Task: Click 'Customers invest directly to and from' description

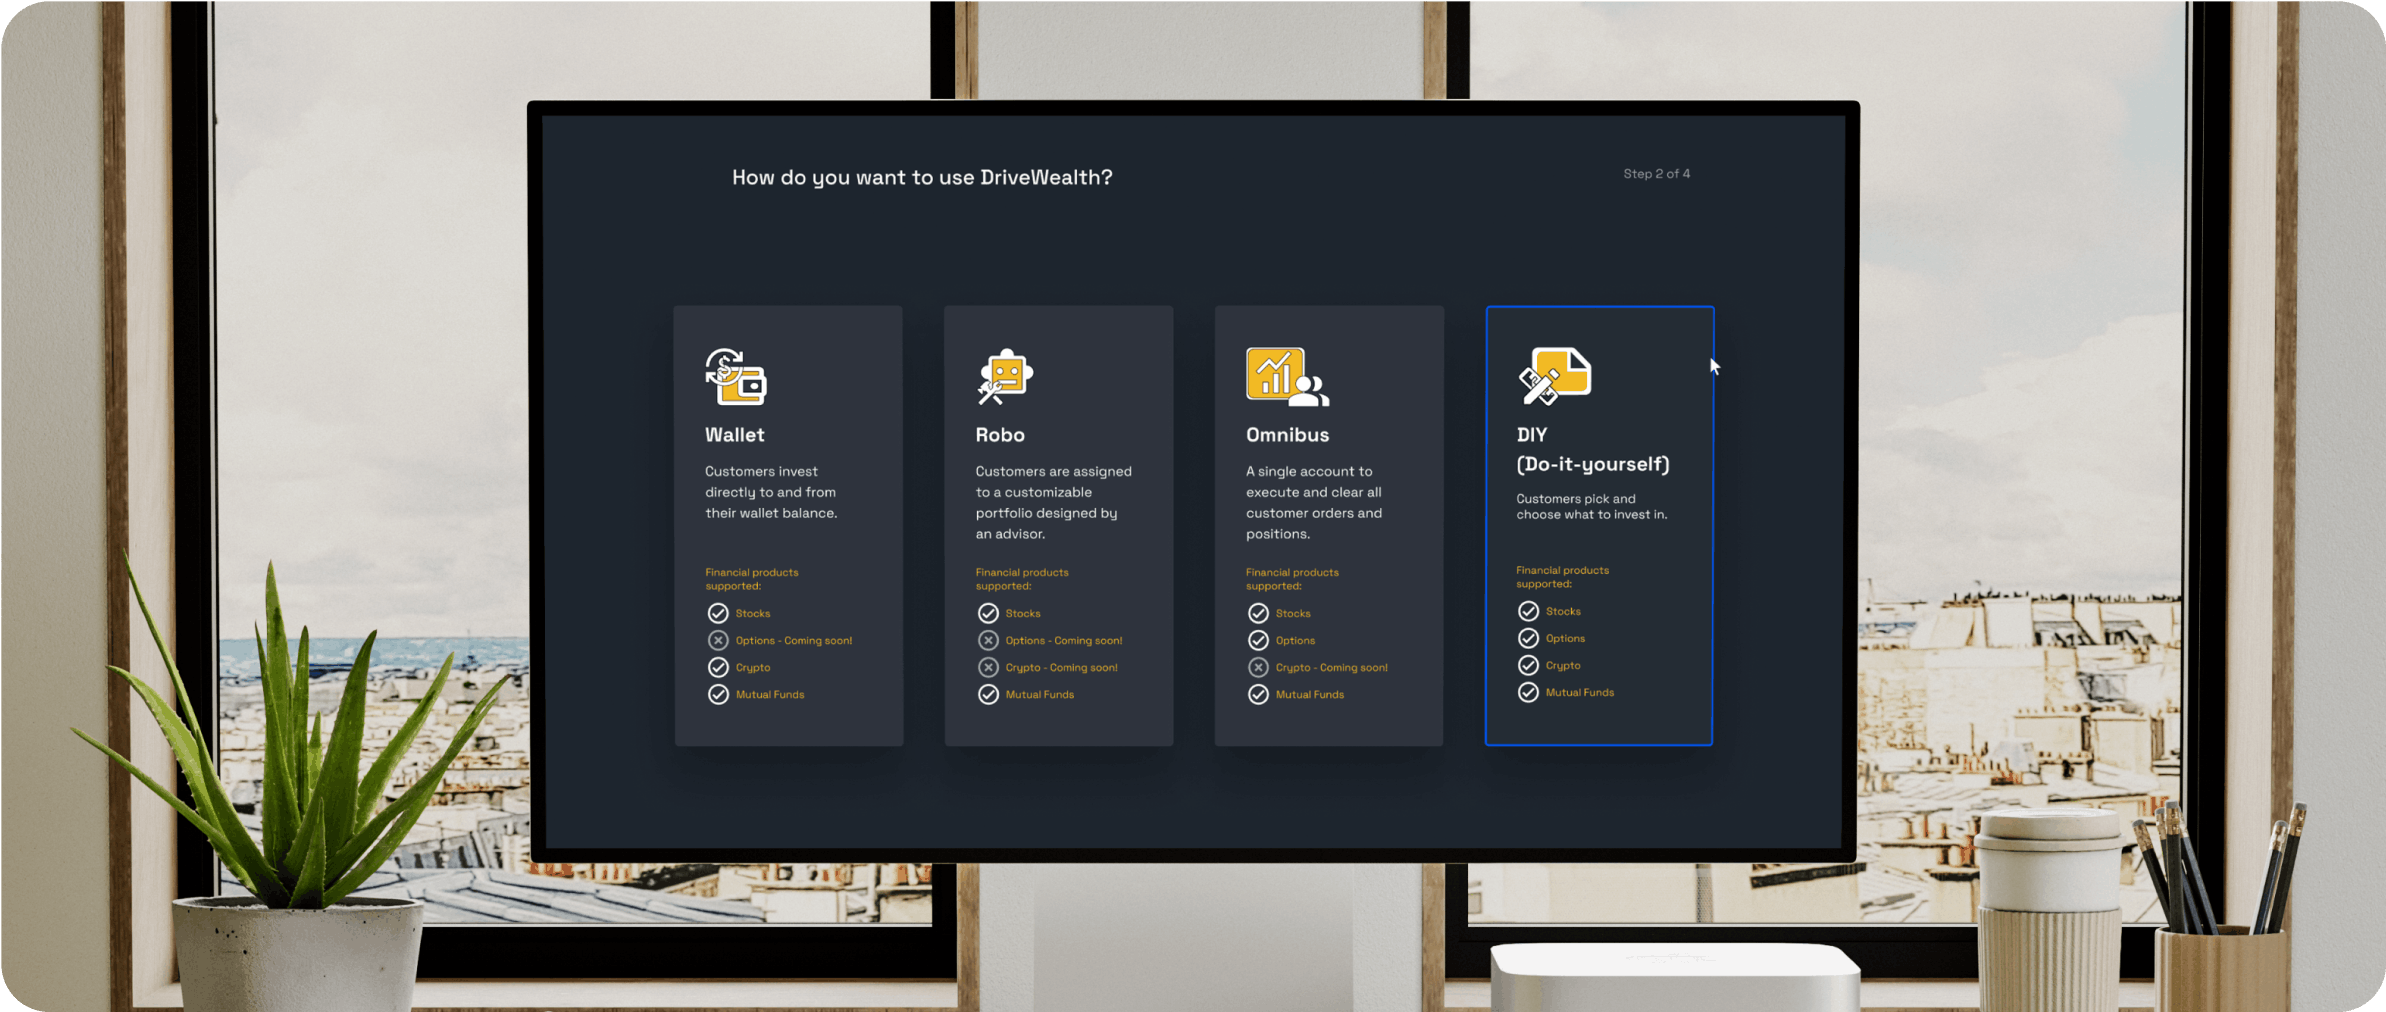Action: 771,492
